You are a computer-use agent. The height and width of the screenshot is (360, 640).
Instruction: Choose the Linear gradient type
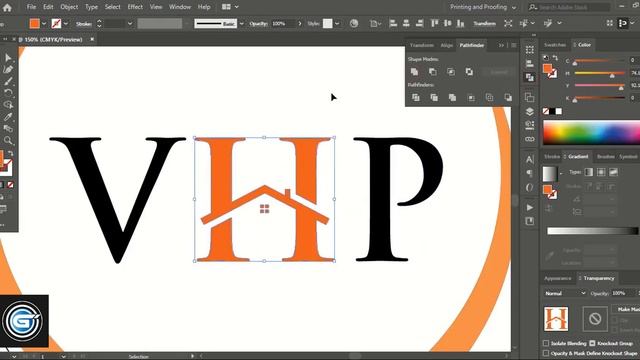click(589, 172)
